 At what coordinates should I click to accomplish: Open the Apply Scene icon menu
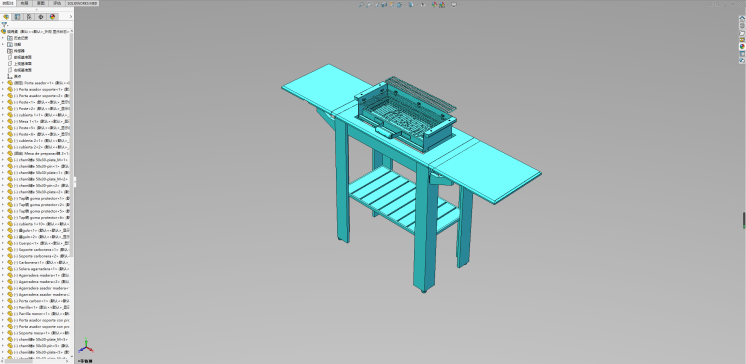click(x=442, y=5)
